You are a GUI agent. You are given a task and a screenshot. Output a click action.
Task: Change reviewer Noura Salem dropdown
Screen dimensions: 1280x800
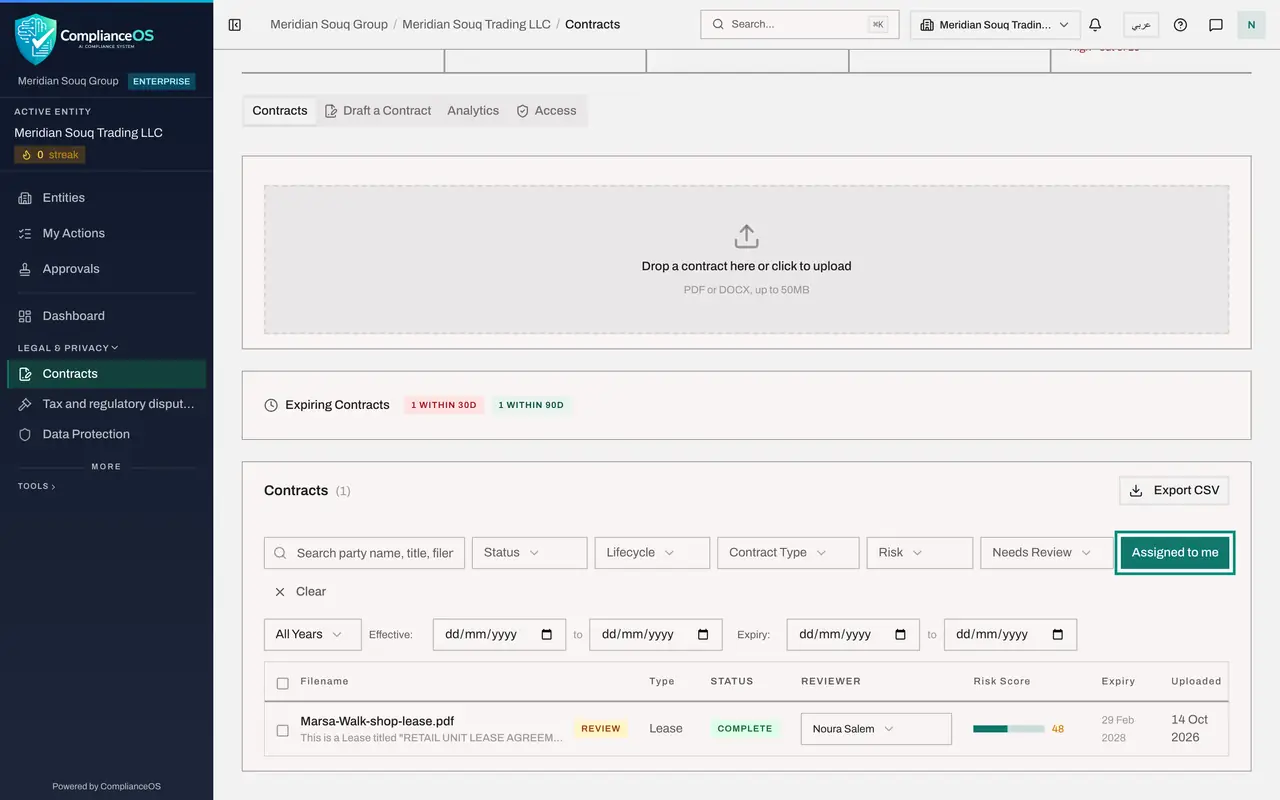point(876,729)
